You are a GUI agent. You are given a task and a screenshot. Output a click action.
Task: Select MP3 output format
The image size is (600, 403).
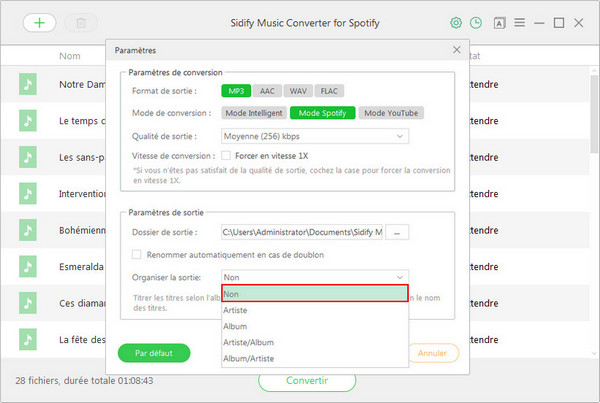pyautogui.click(x=236, y=91)
